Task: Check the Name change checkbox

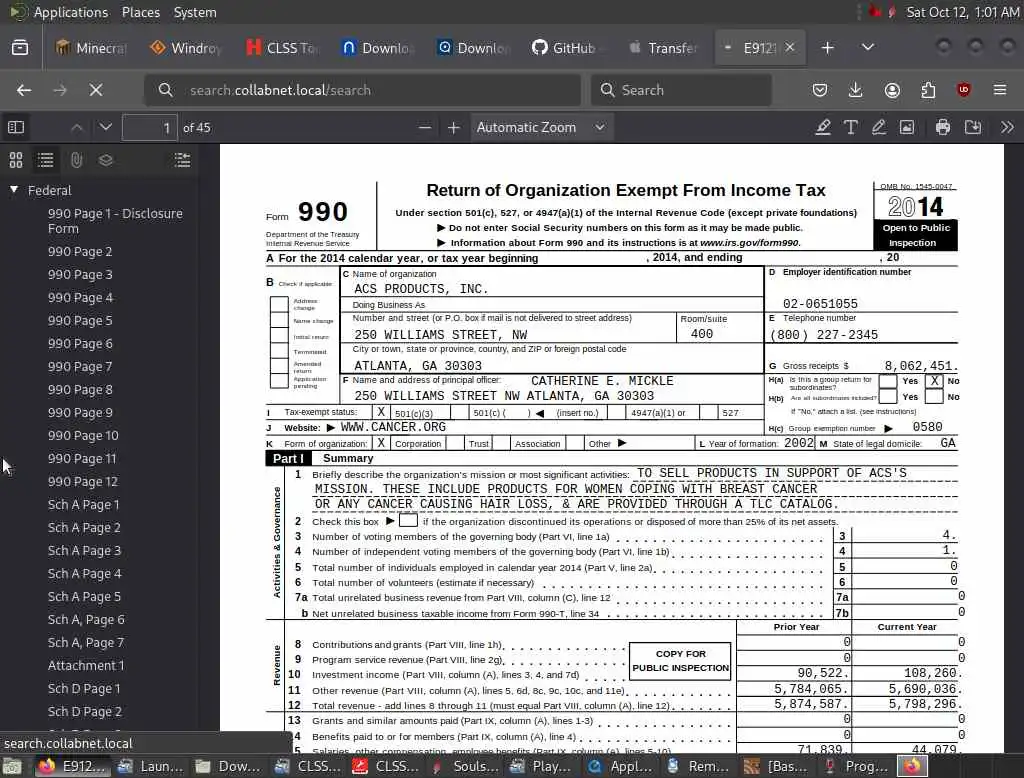Action: pos(280,319)
